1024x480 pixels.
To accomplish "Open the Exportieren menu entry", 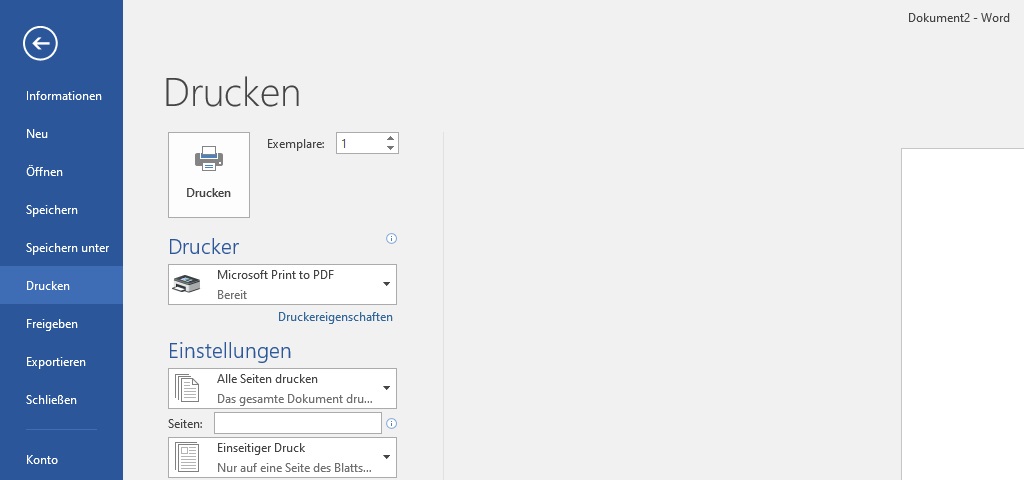I will pos(56,362).
